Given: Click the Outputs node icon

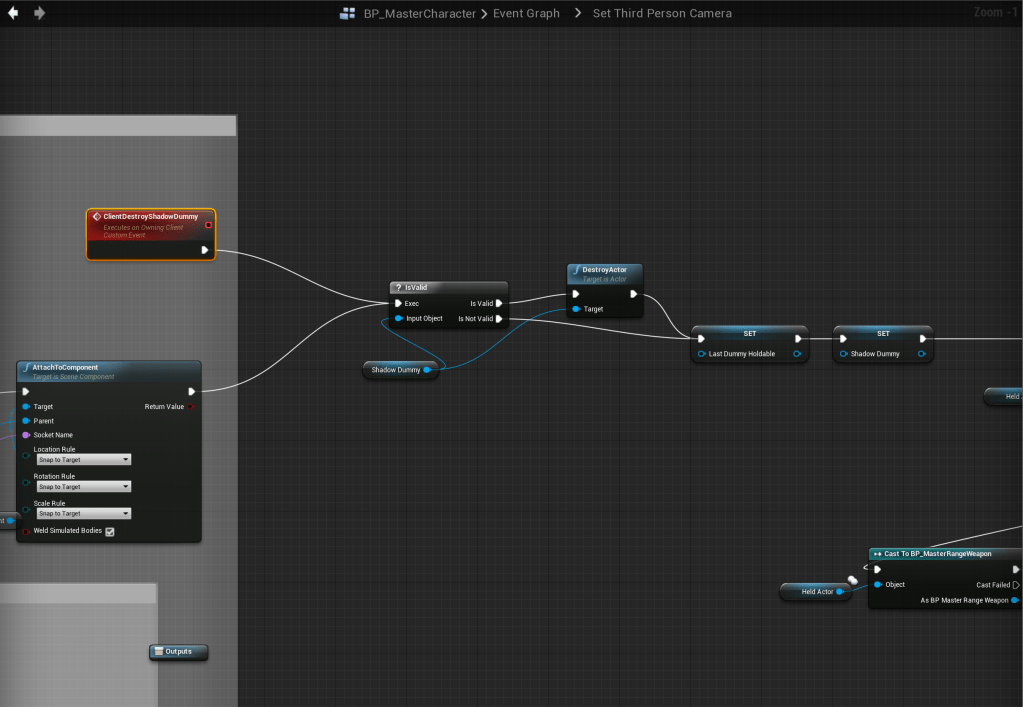Looking at the screenshot, I should pos(157,652).
